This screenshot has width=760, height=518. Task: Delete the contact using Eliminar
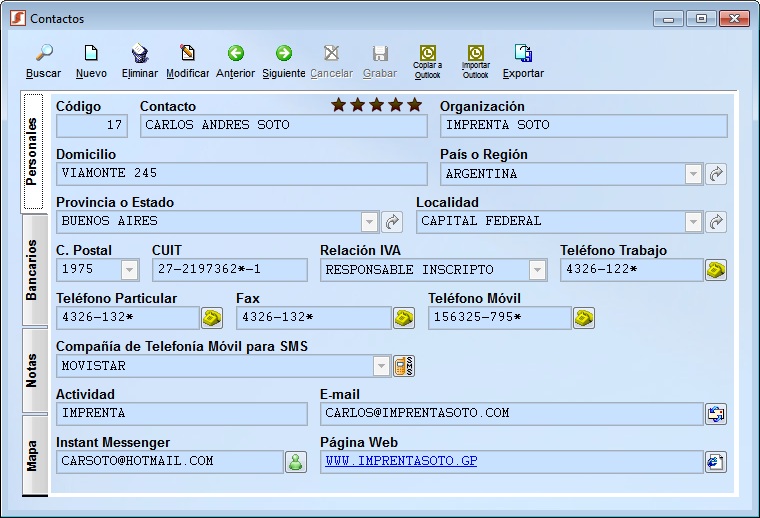140,55
